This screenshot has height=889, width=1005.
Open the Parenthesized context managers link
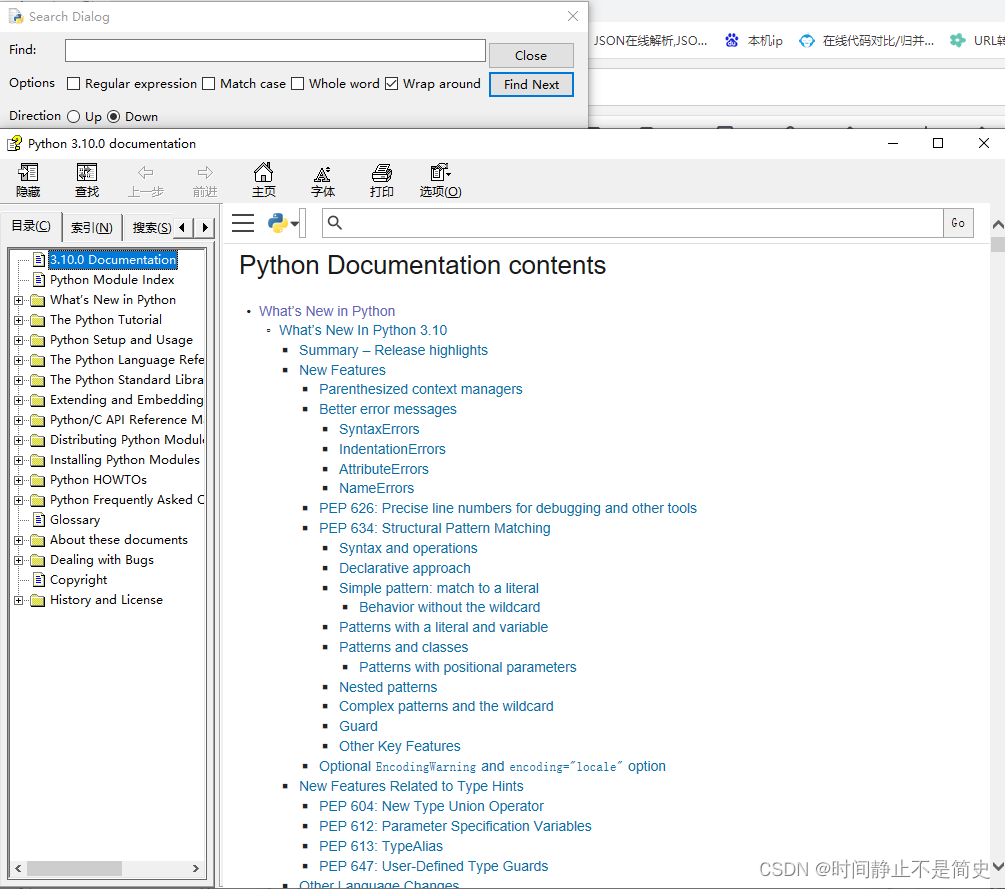tap(420, 389)
